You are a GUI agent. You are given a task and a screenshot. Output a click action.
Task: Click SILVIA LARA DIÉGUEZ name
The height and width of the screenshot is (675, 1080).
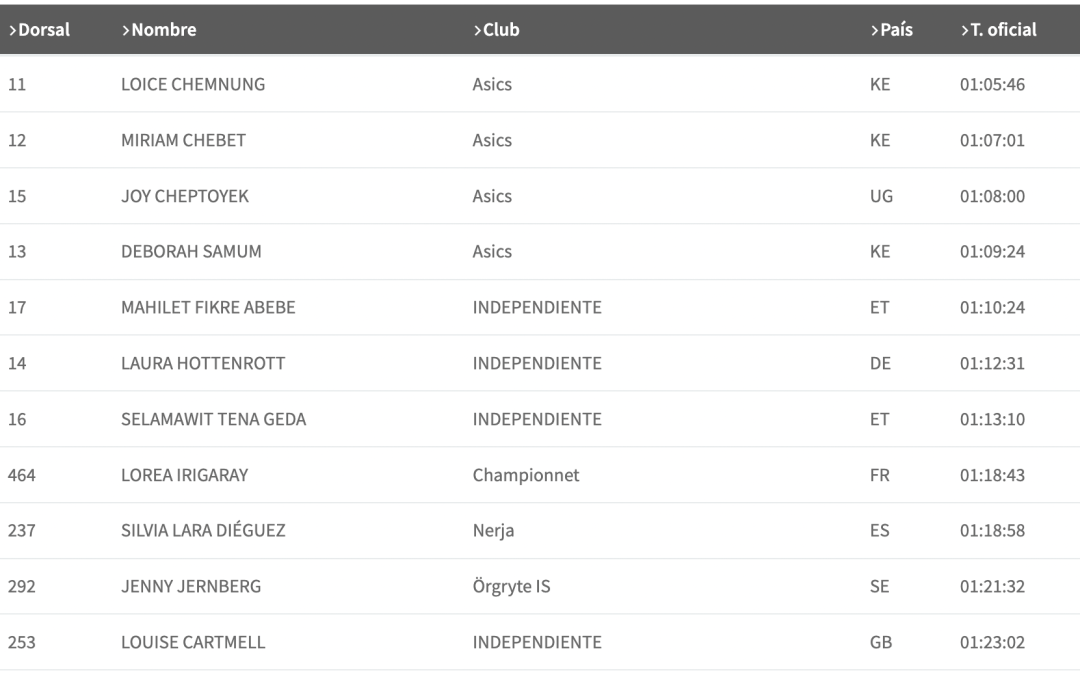click(x=203, y=531)
